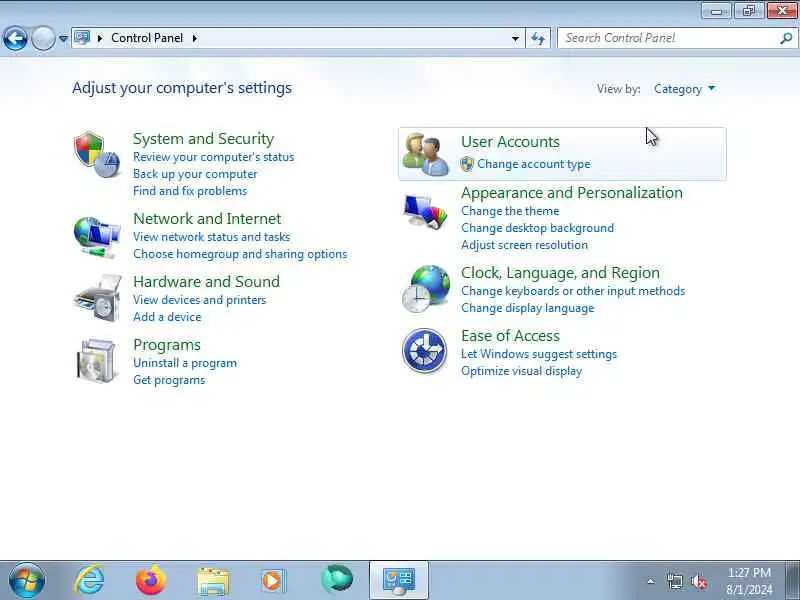The width and height of the screenshot is (800, 600).
Task: Open the View by Category dropdown
Action: [x=685, y=89]
